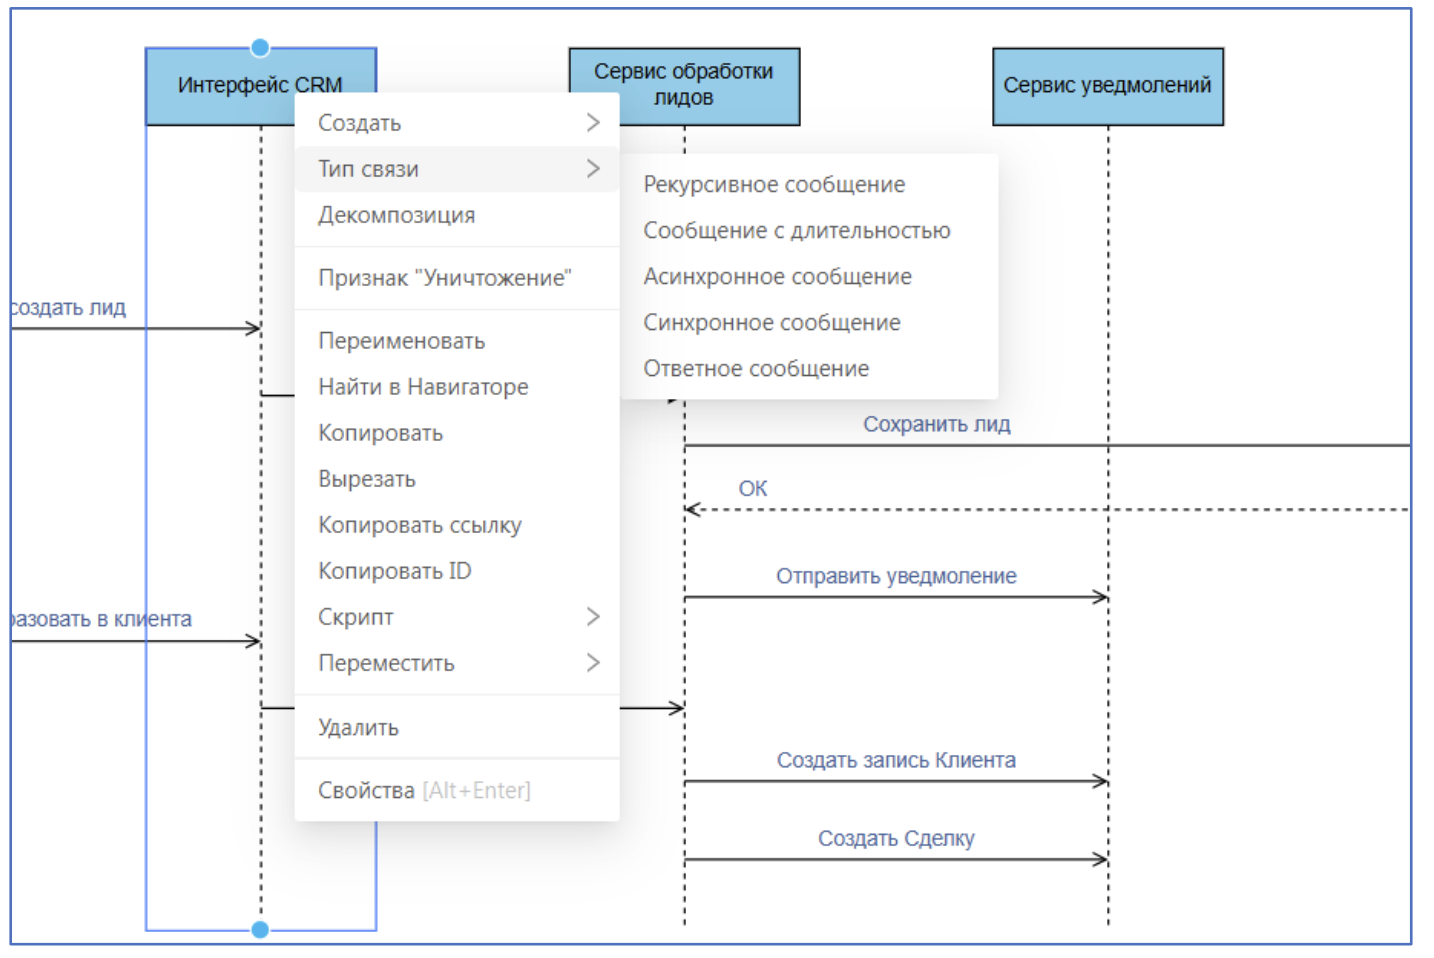Select Найти в Навигаторе

[423, 387]
